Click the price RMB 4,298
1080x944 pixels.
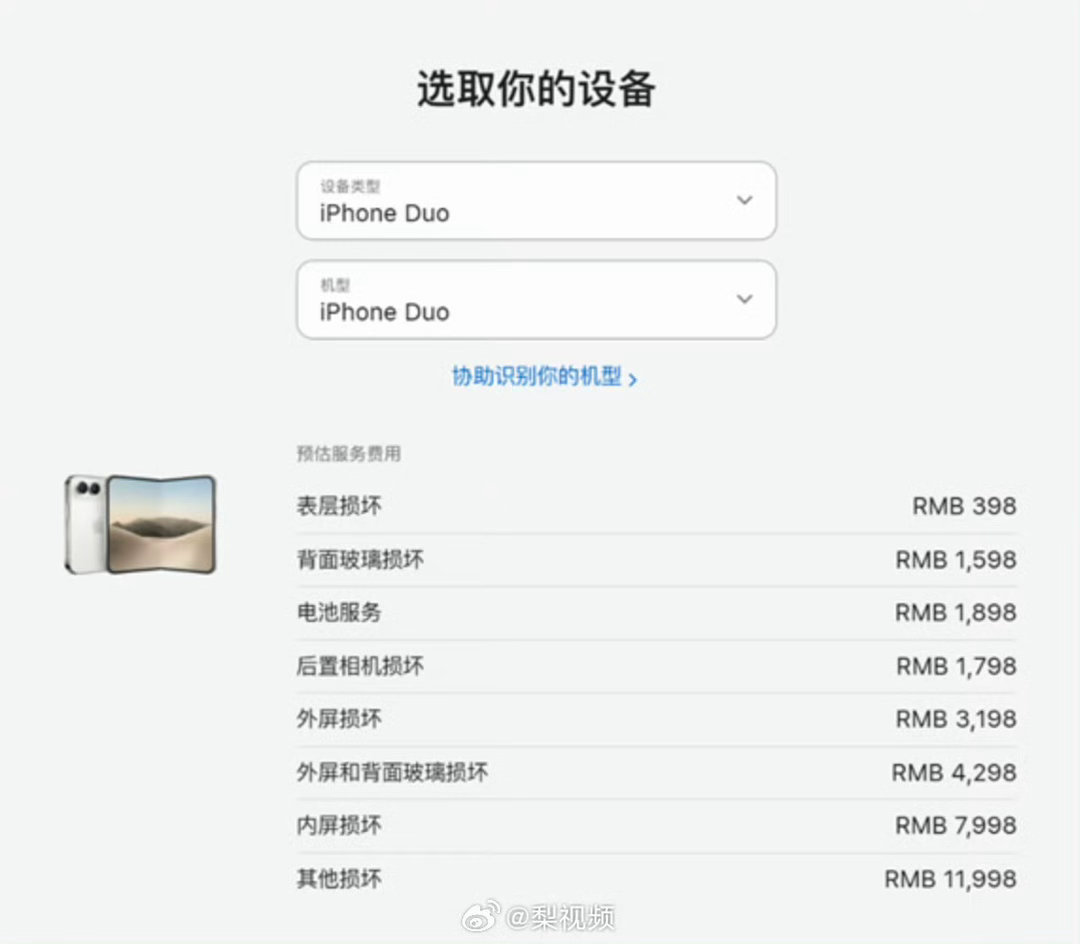point(954,773)
